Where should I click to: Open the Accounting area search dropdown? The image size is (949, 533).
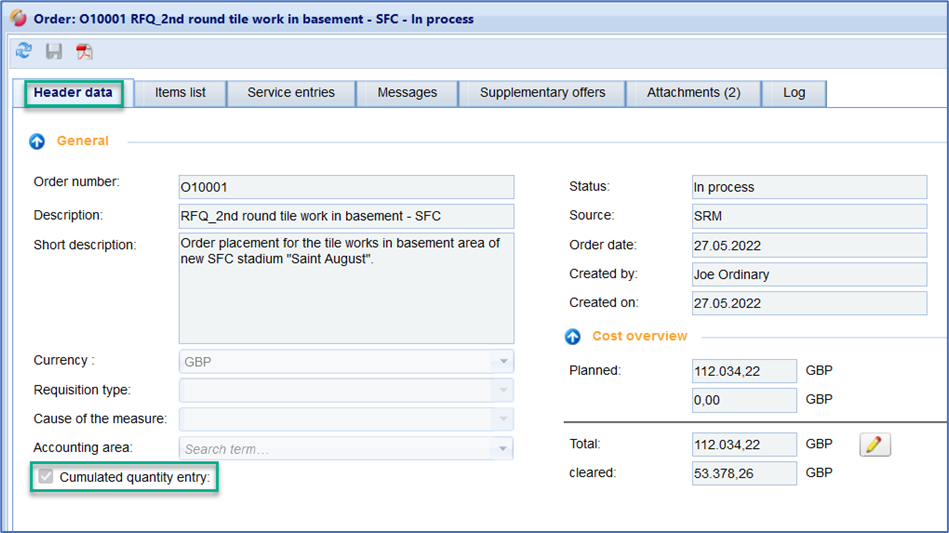pos(504,449)
